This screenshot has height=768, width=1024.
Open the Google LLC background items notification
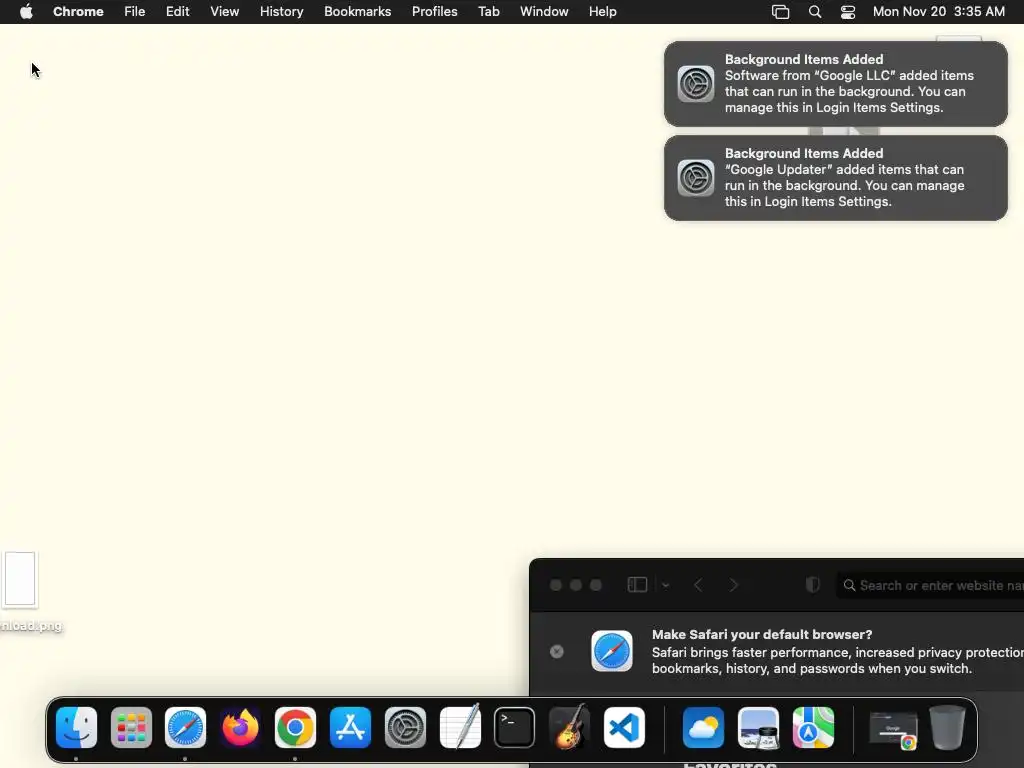(x=836, y=84)
